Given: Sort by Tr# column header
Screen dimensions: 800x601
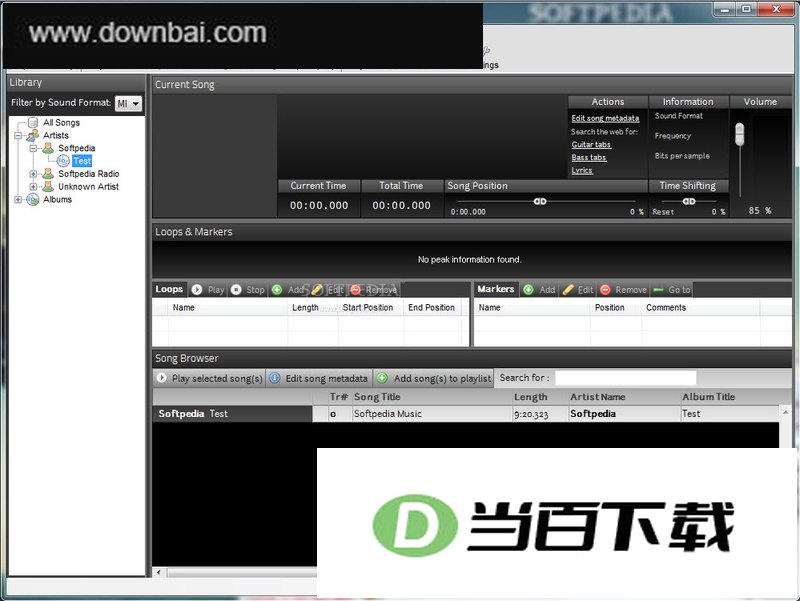Looking at the screenshot, I should (x=338, y=397).
